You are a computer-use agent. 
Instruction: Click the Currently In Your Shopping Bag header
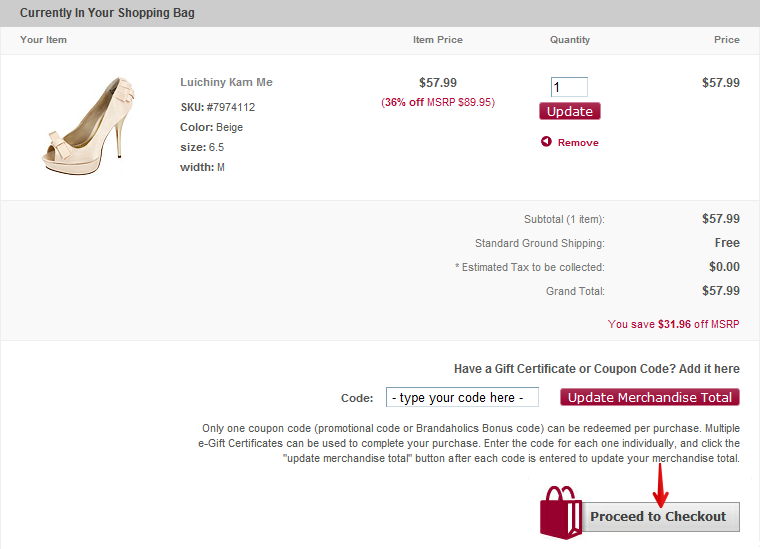[107, 13]
